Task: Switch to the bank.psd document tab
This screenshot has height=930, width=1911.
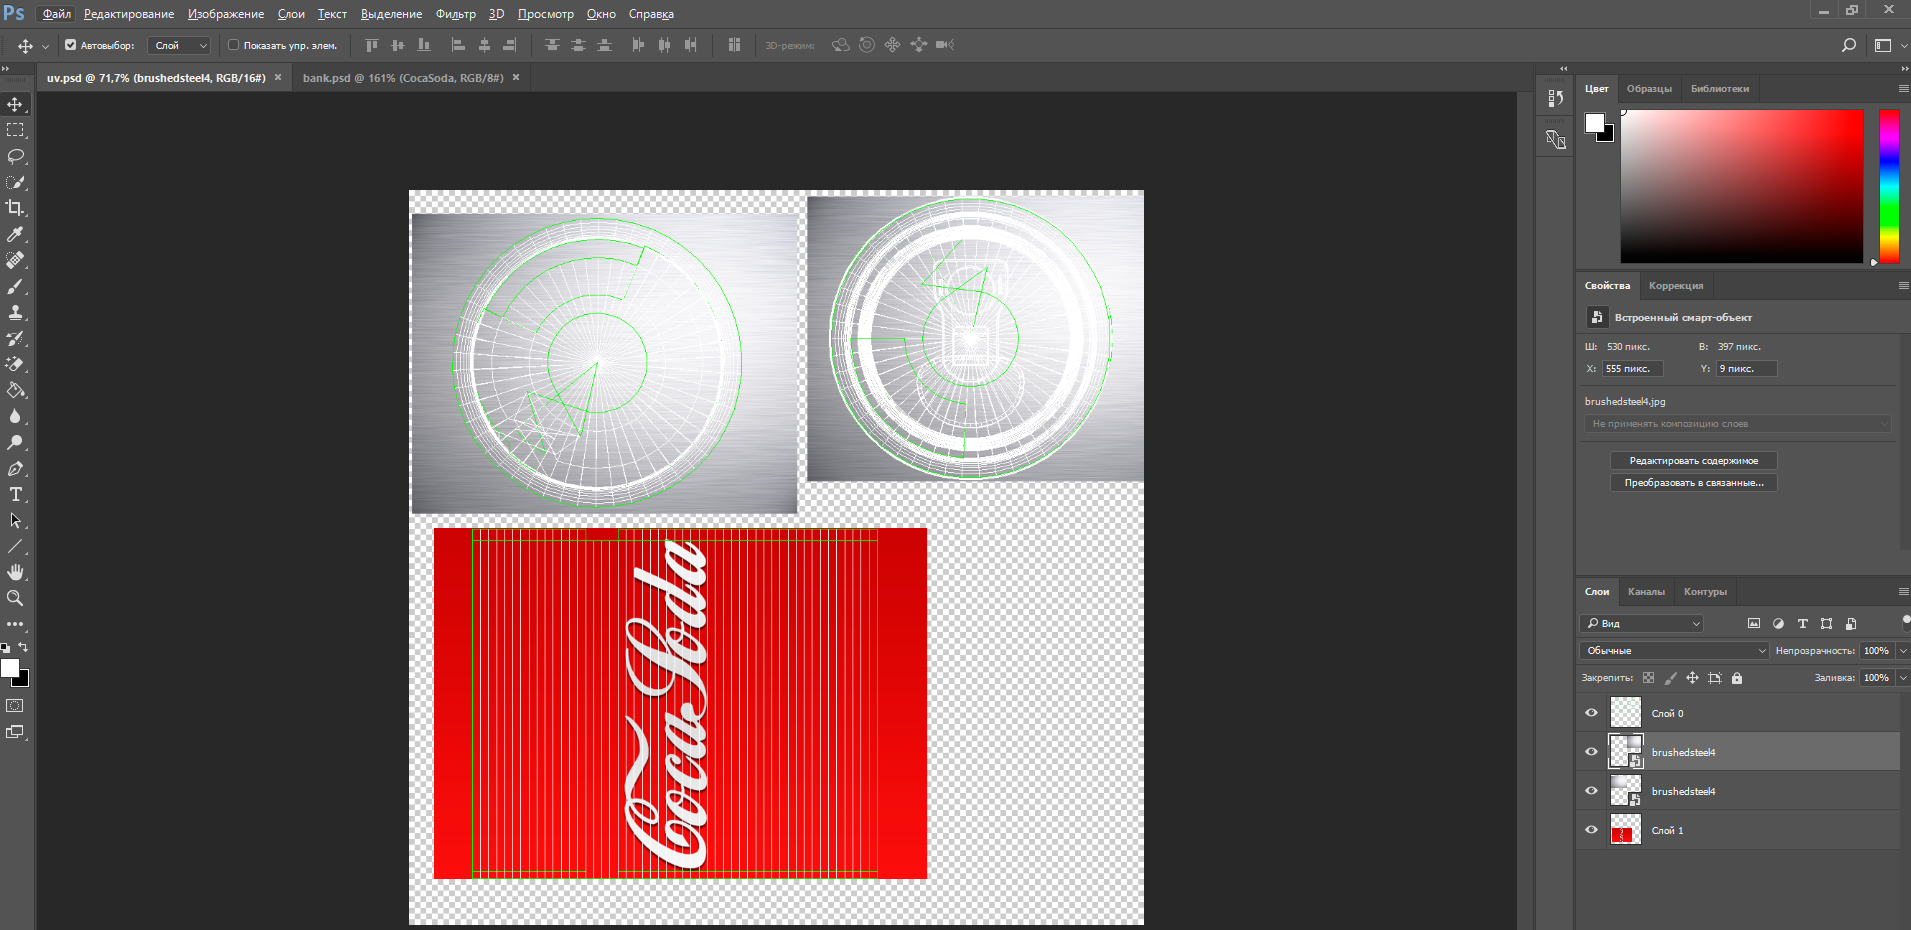Action: pos(403,78)
